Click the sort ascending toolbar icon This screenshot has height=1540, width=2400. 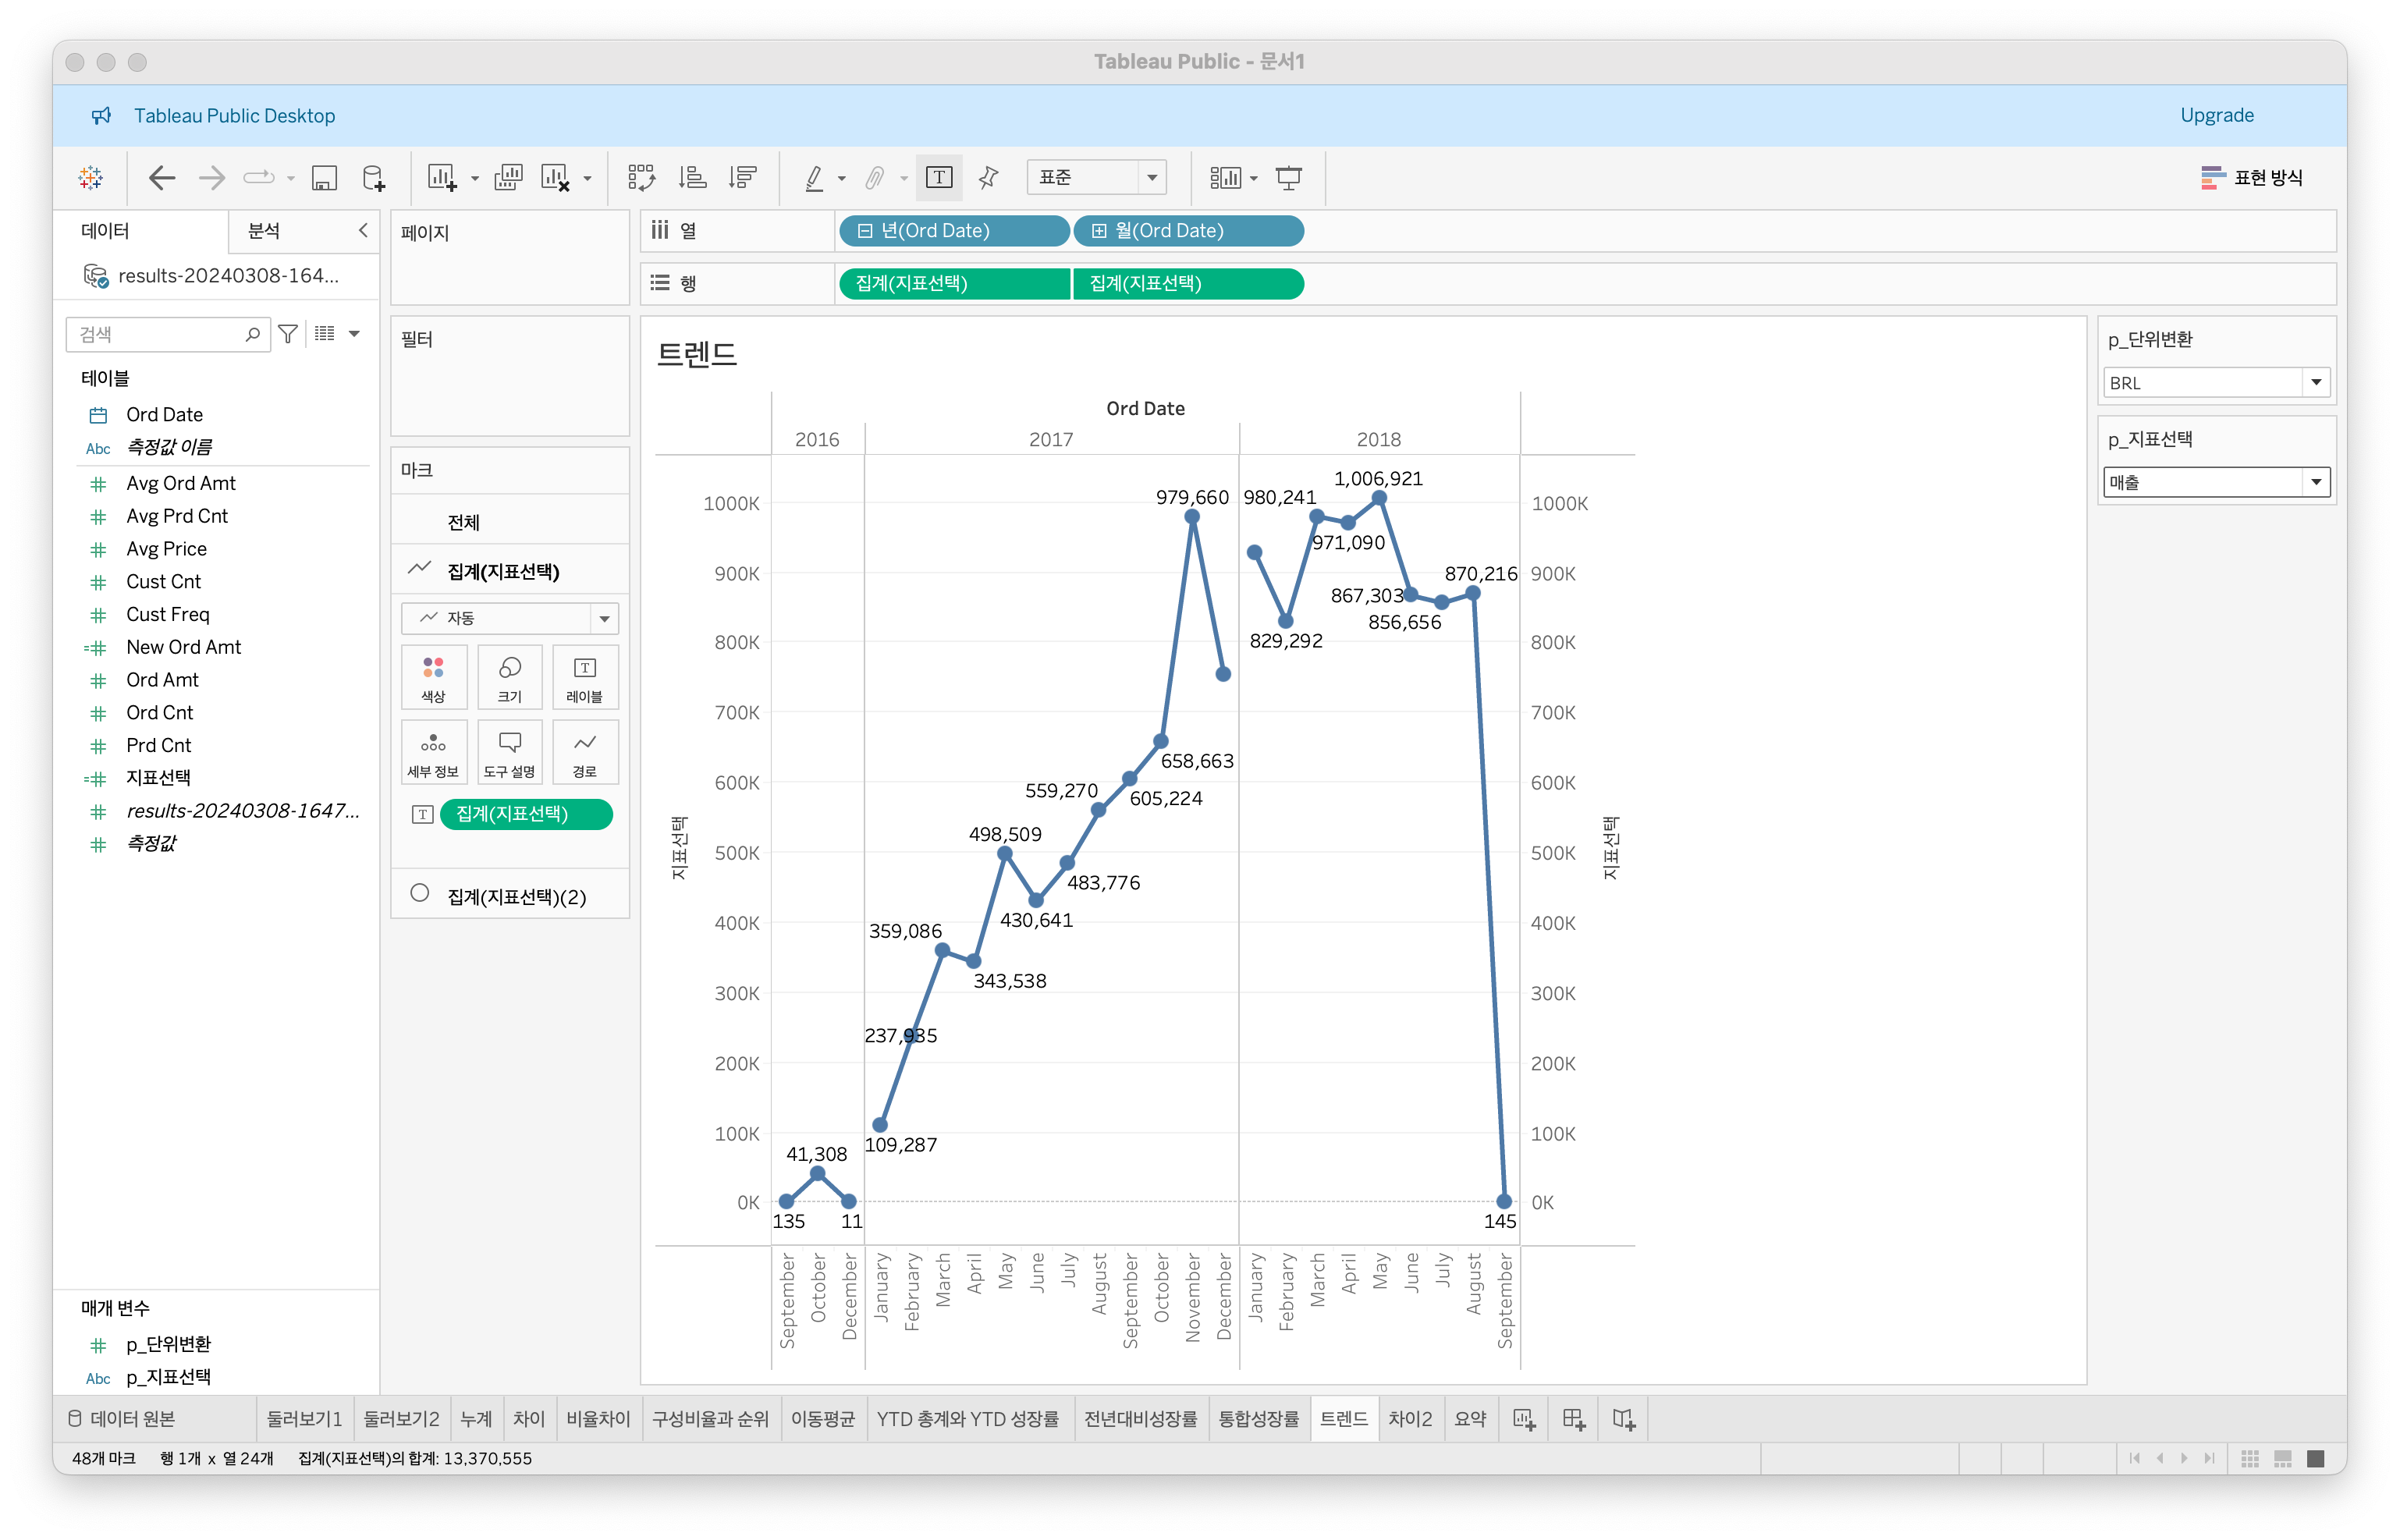[692, 178]
